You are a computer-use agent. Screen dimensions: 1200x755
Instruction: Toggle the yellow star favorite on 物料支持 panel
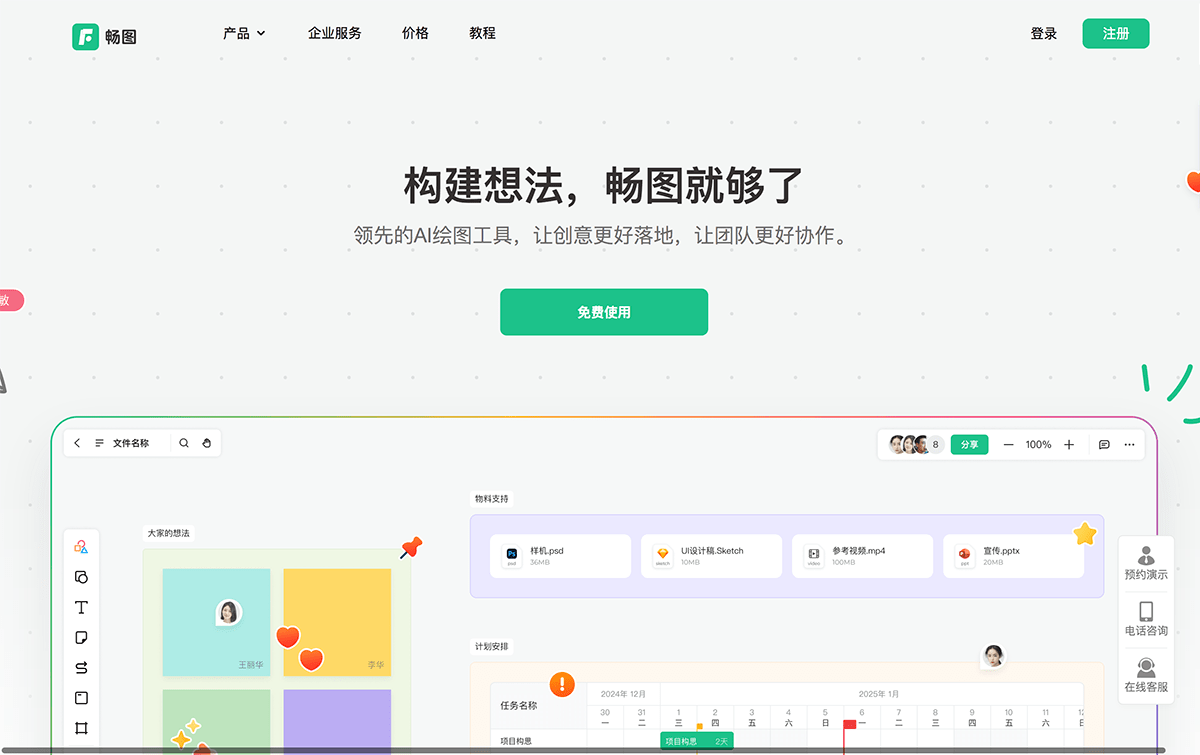pos(1085,533)
